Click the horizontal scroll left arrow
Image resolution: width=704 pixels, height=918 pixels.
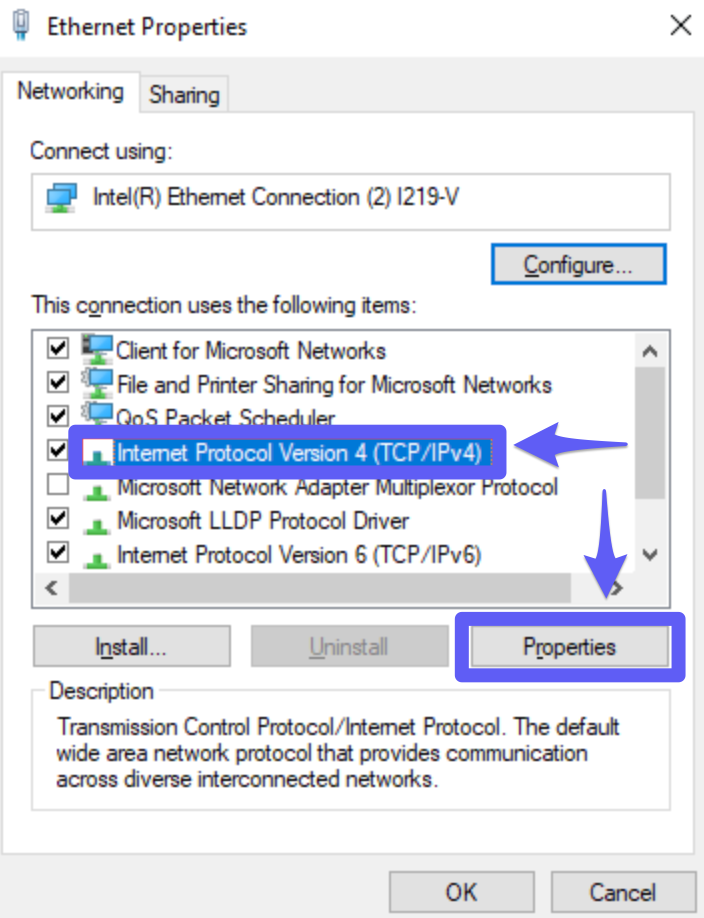point(52,588)
